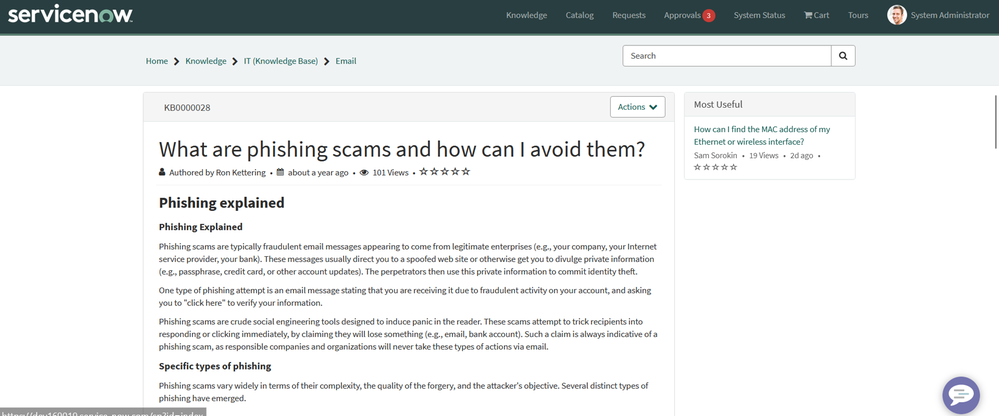Go to Requests in navigation
Screen dimensions: 999x416
pyautogui.click(x=628, y=15)
